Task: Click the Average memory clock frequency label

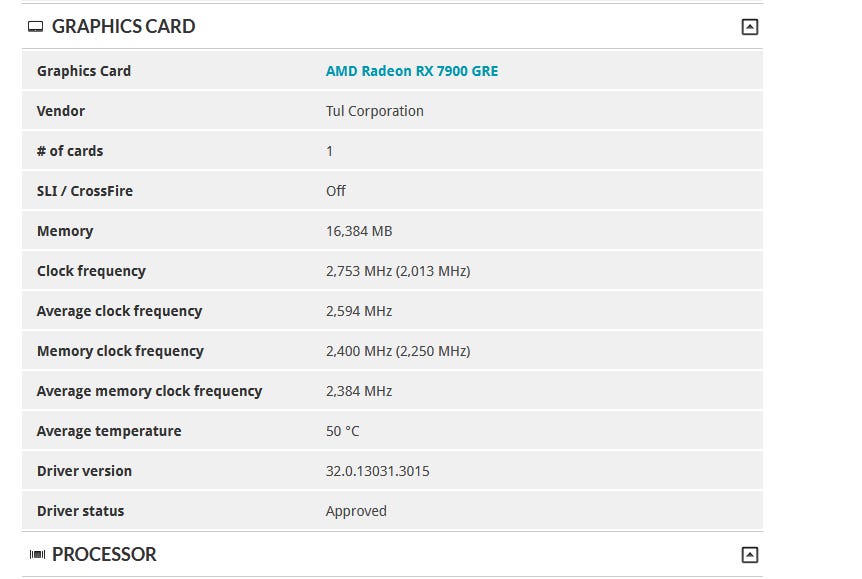Action: click(150, 391)
